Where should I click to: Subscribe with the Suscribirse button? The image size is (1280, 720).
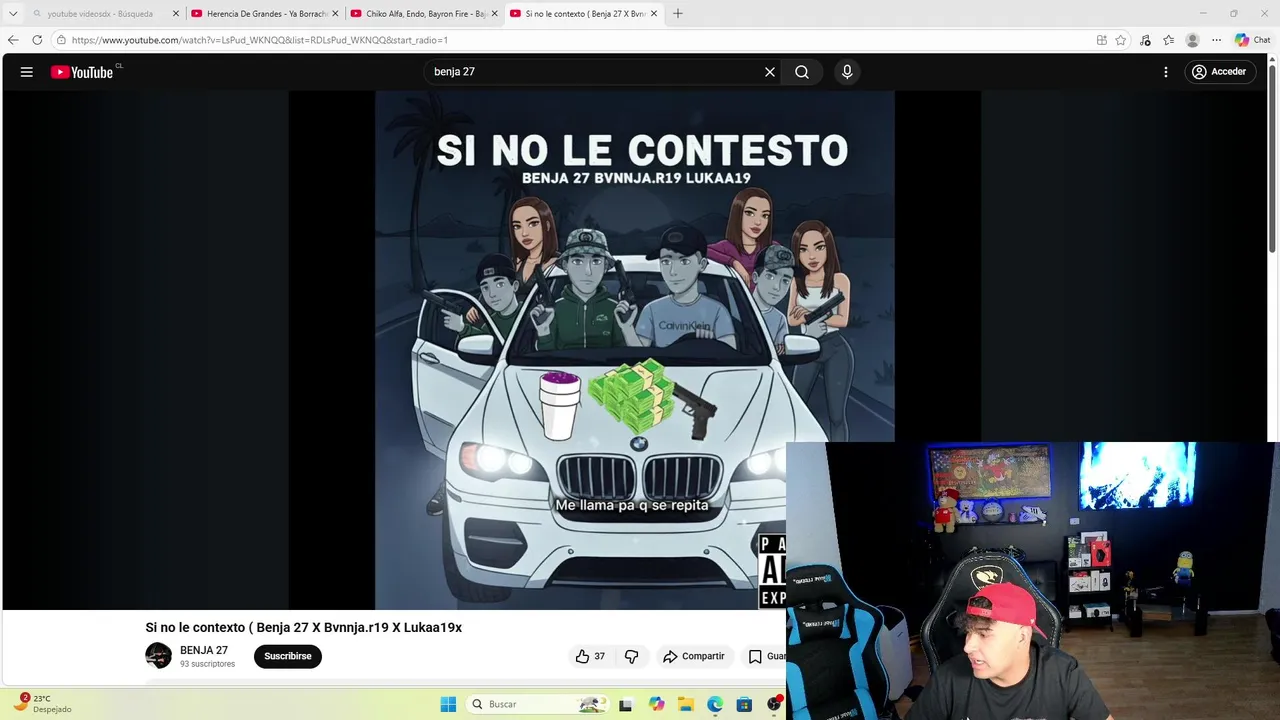pos(288,656)
